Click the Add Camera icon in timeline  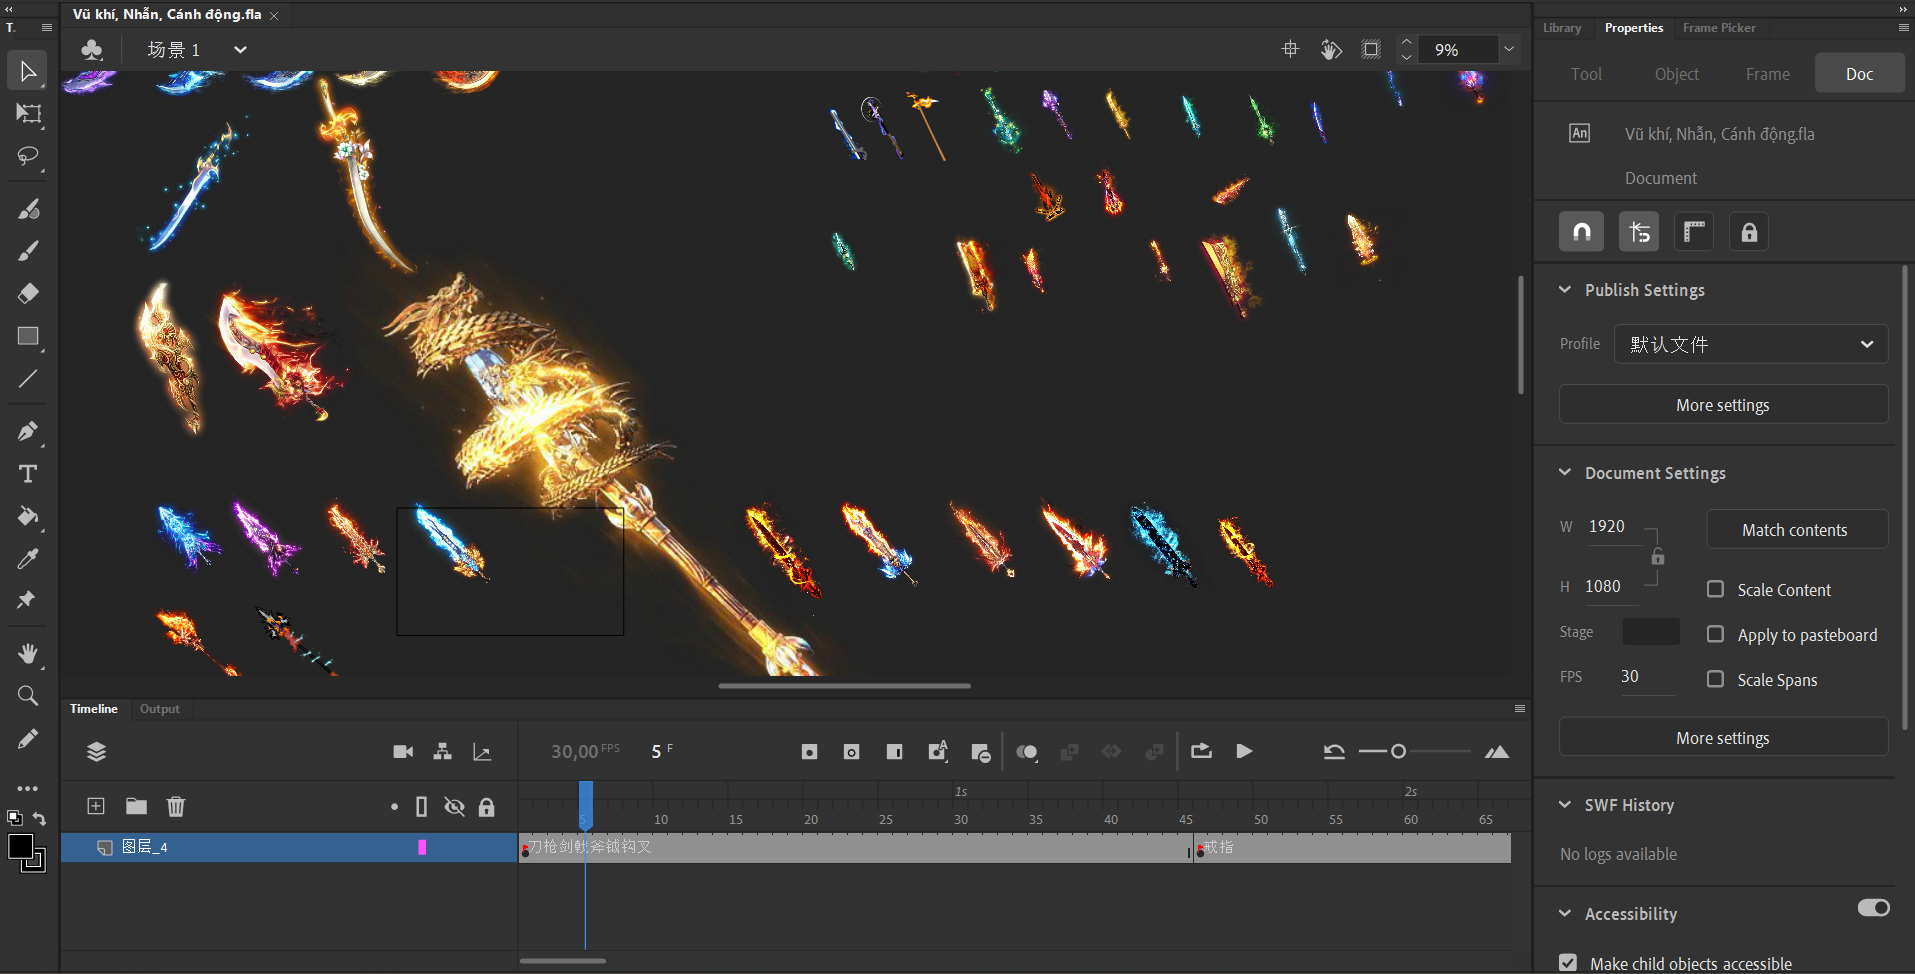(403, 752)
